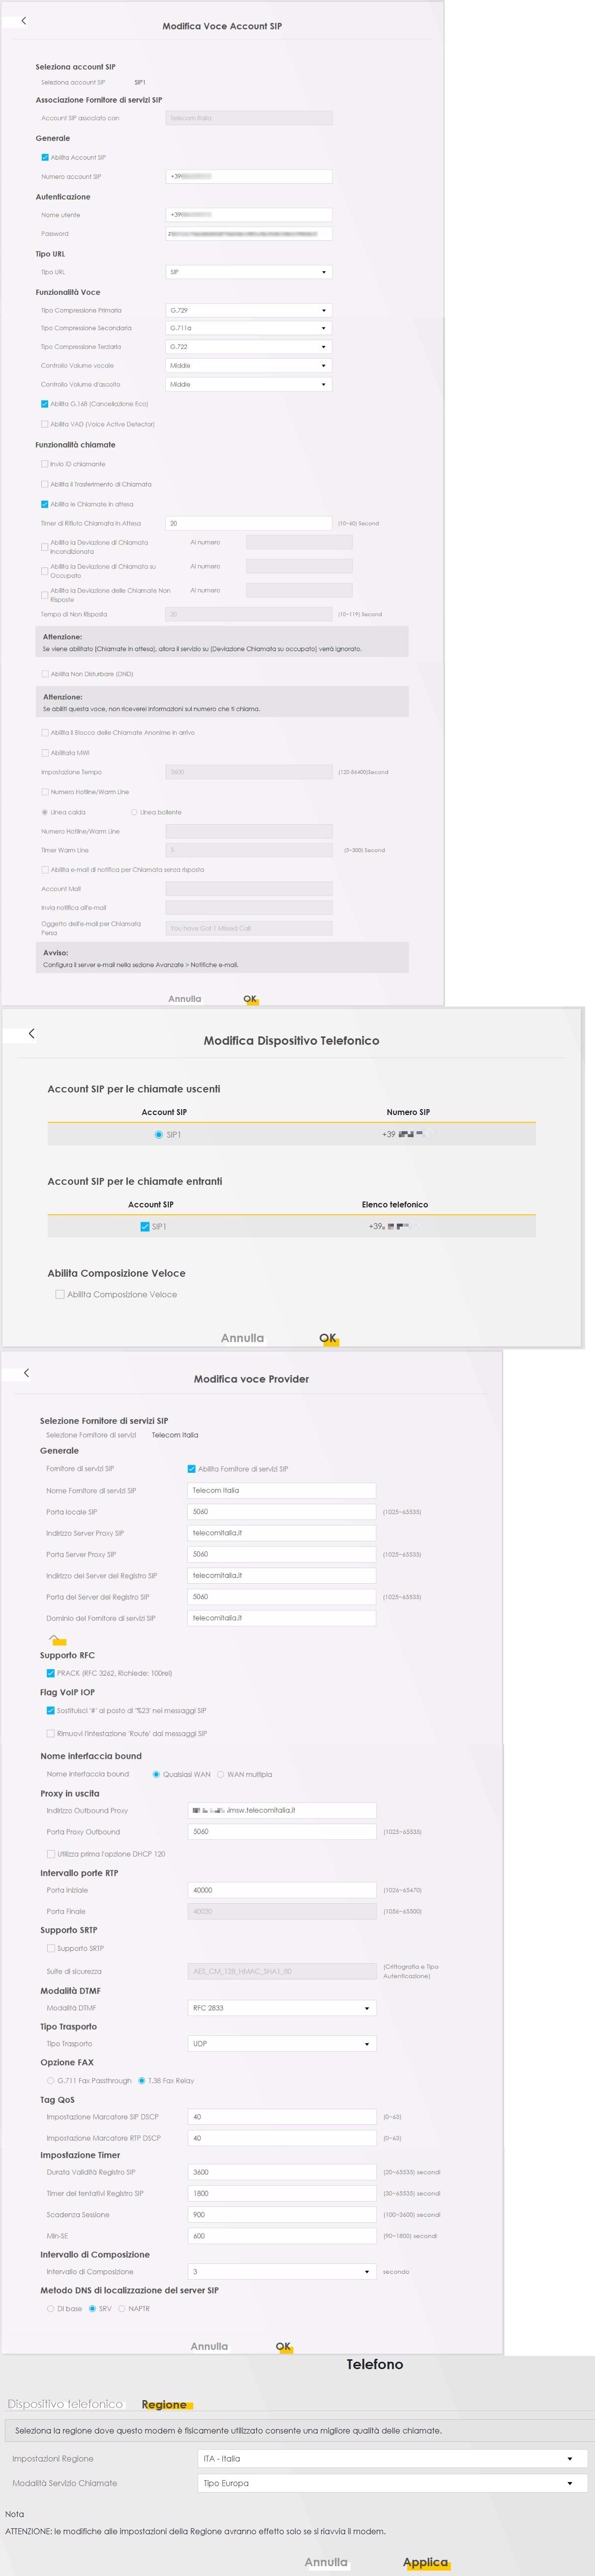Click Annulla in Modifica Dispositivo Telefonico

point(242,1338)
